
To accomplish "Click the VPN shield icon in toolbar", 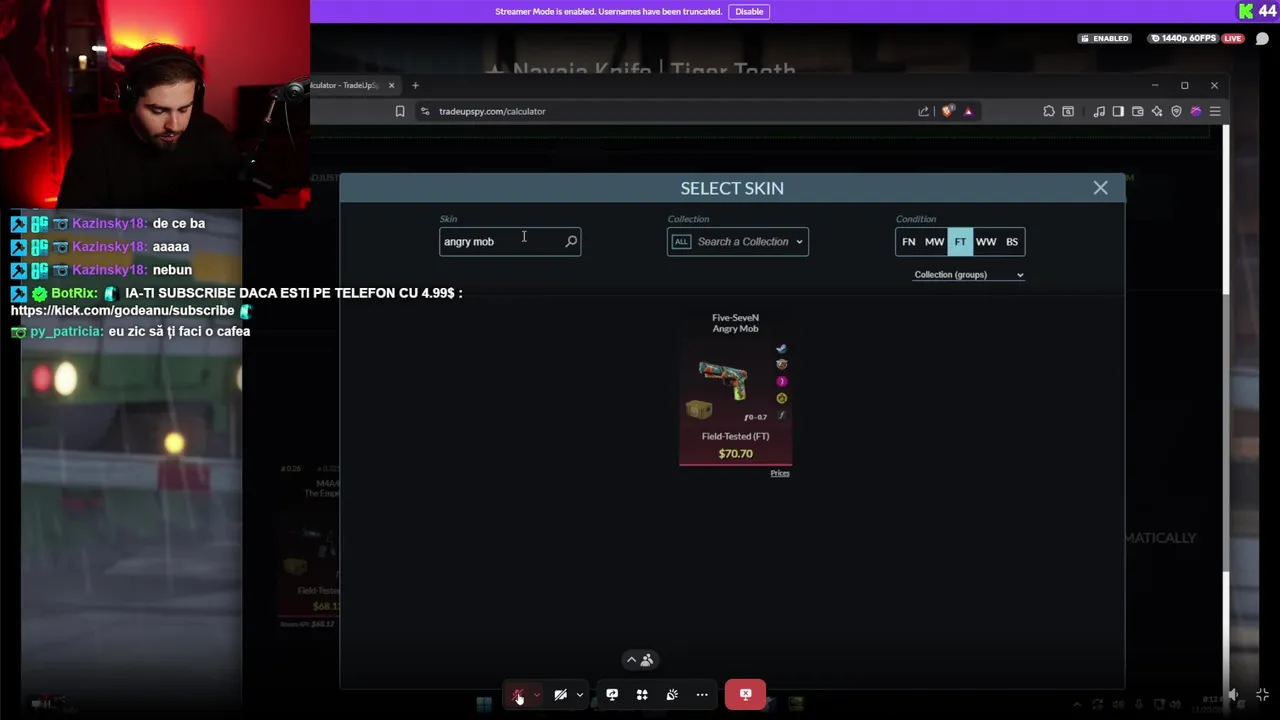I will tap(1176, 111).
